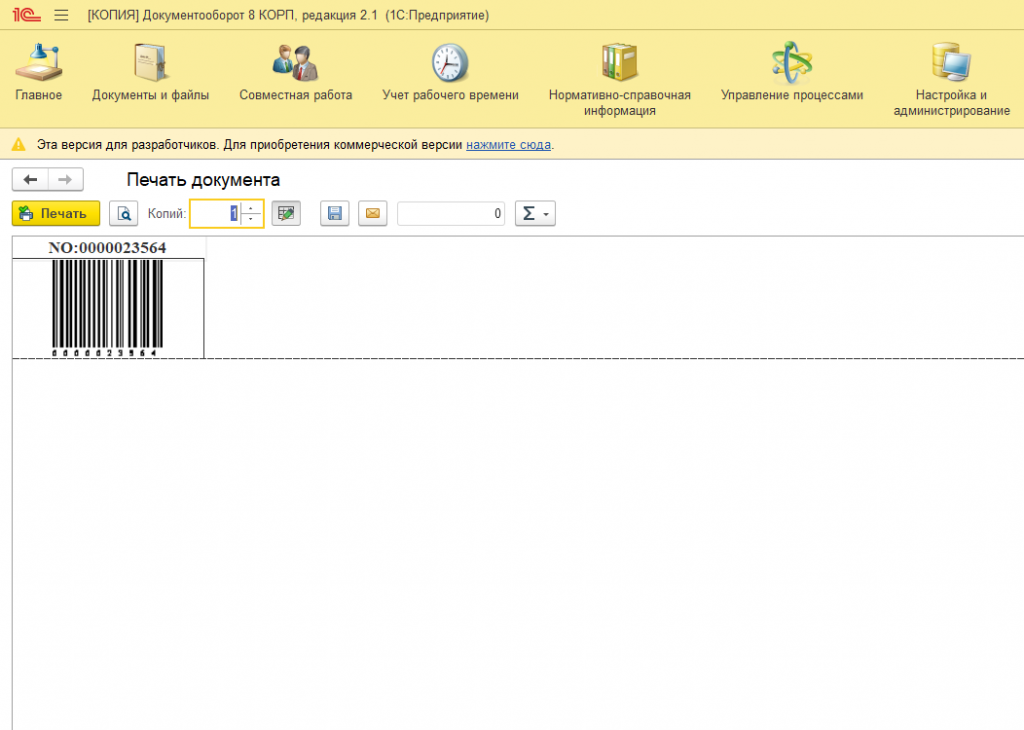This screenshot has height=730, width=1024.
Task: Click the sum value field showing 0
Action: (x=451, y=214)
